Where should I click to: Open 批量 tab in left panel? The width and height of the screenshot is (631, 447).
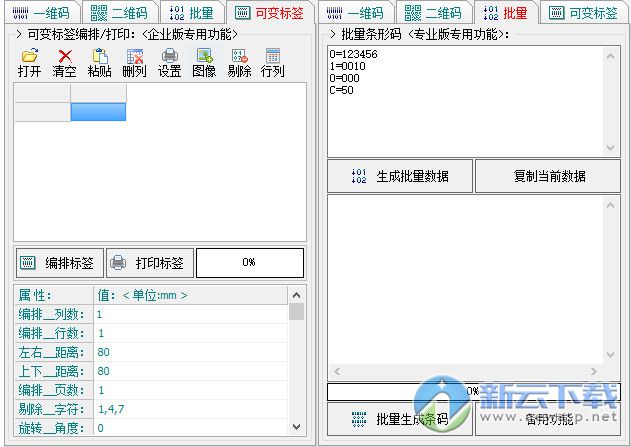pos(192,13)
